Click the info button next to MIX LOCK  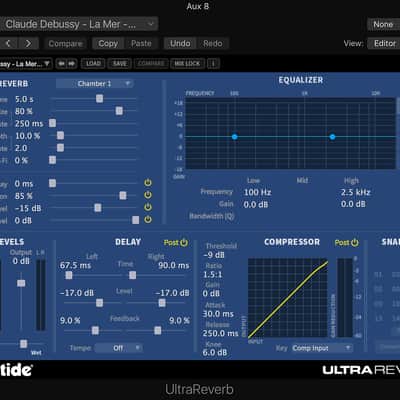point(213,63)
